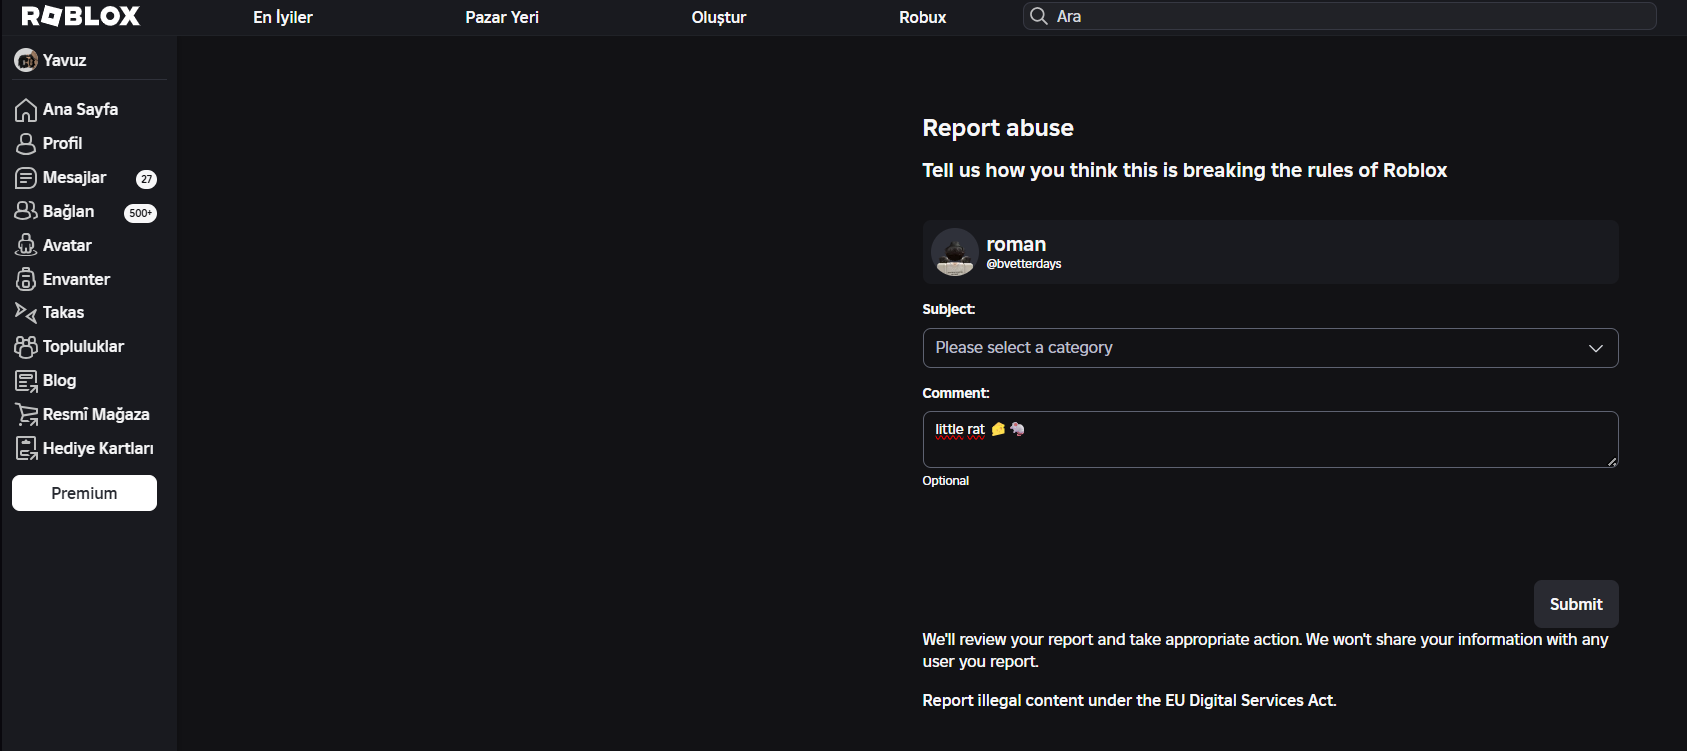Screen dimensions: 1687x751
Task: Click the Takas trade icon
Action: 26,313
